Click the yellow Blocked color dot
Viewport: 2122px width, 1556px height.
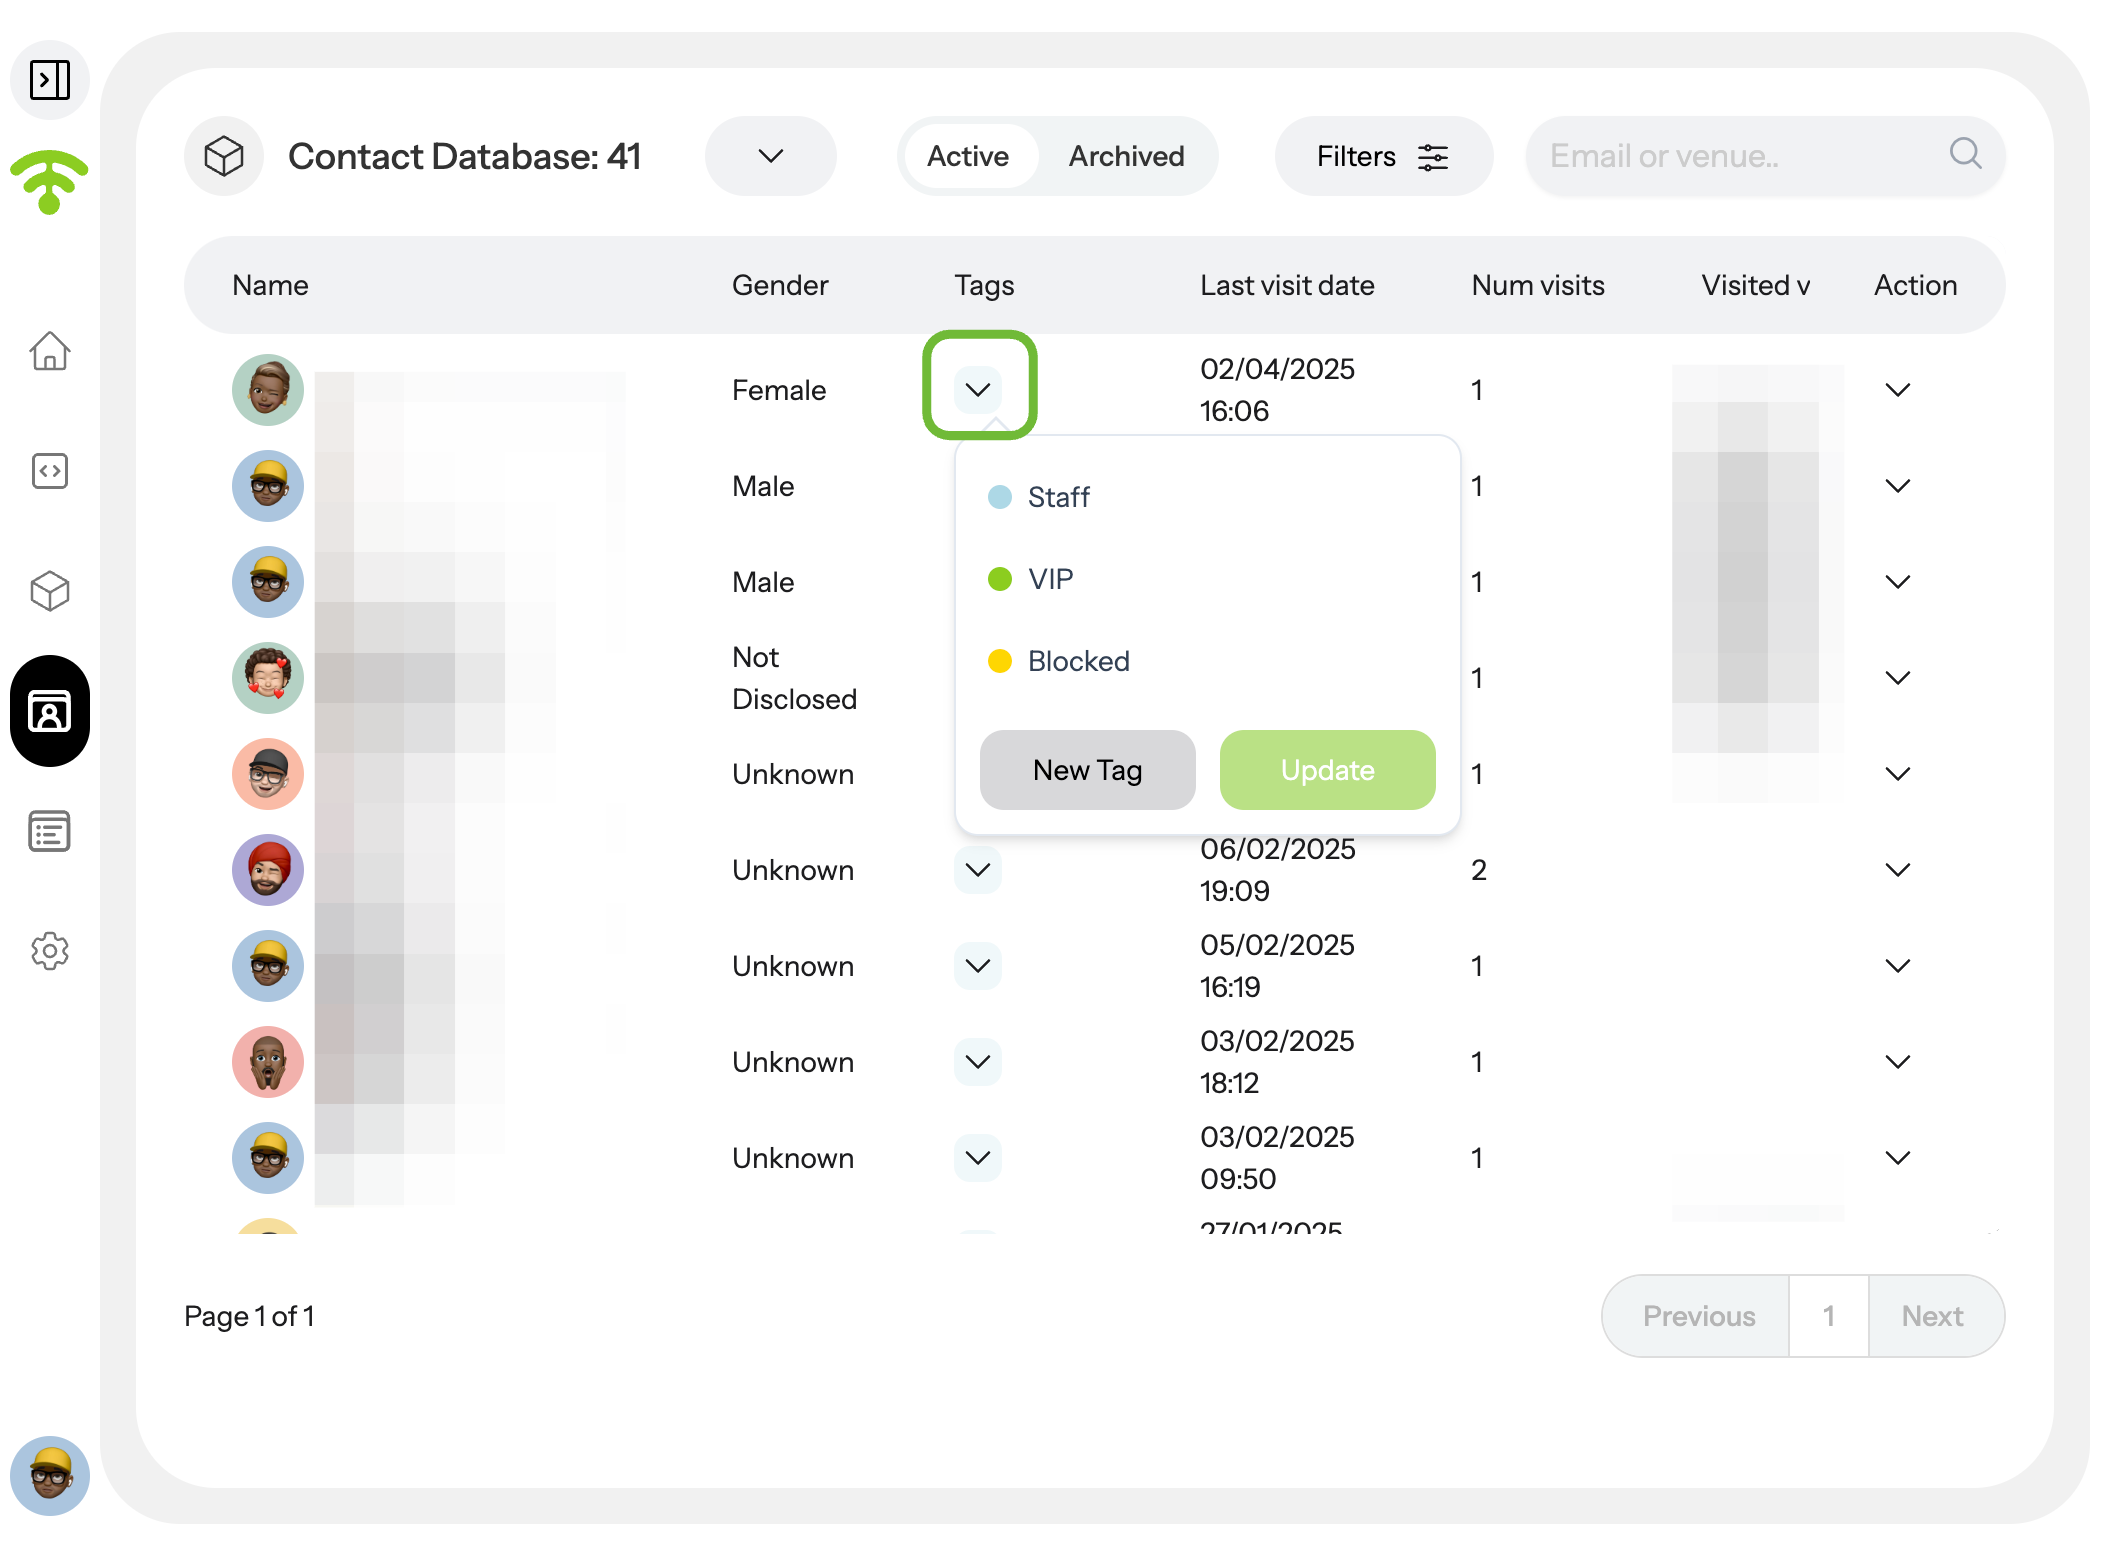pyautogui.click(x=1000, y=661)
